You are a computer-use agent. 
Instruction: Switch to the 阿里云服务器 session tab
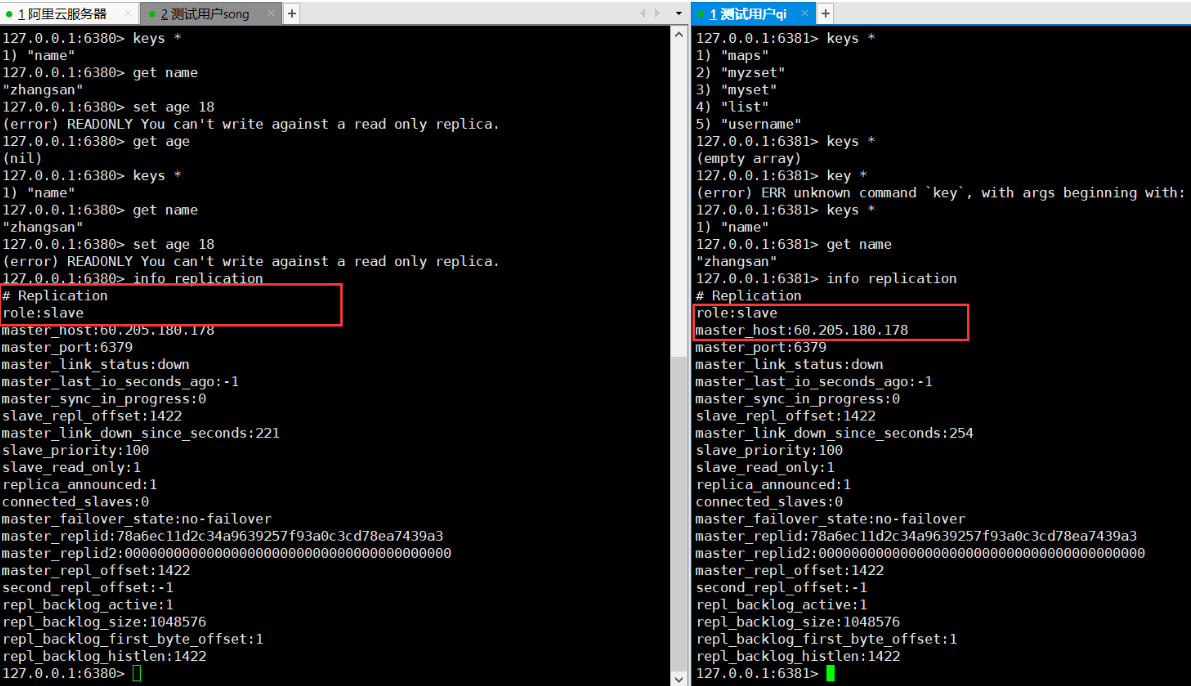[x=68, y=14]
